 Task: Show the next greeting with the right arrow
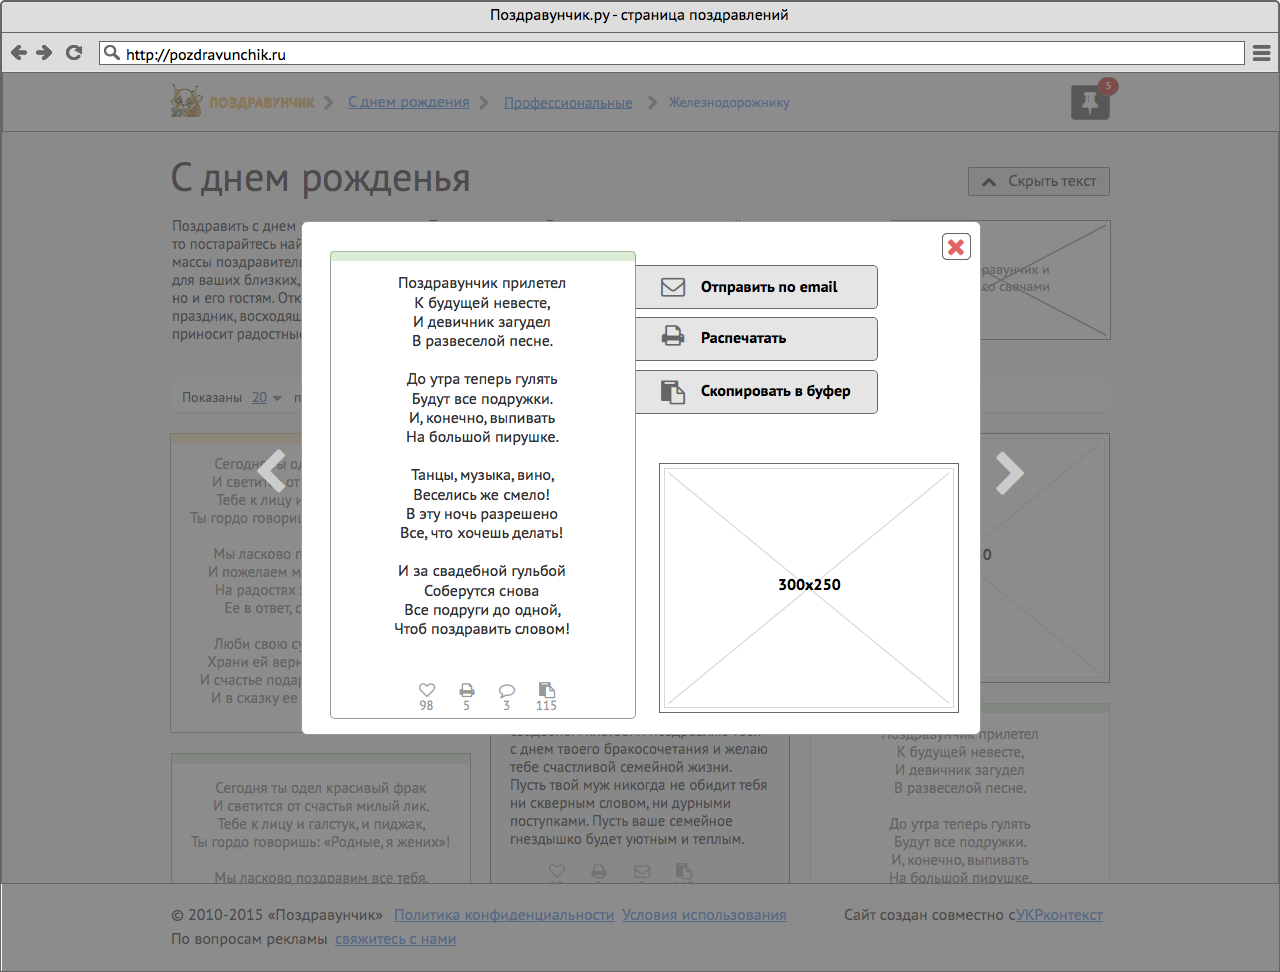(1010, 474)
